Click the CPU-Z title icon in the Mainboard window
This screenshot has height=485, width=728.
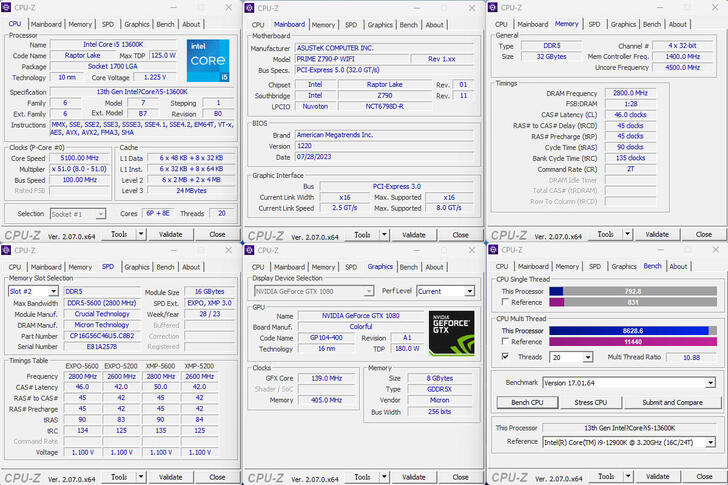[250, 7]
